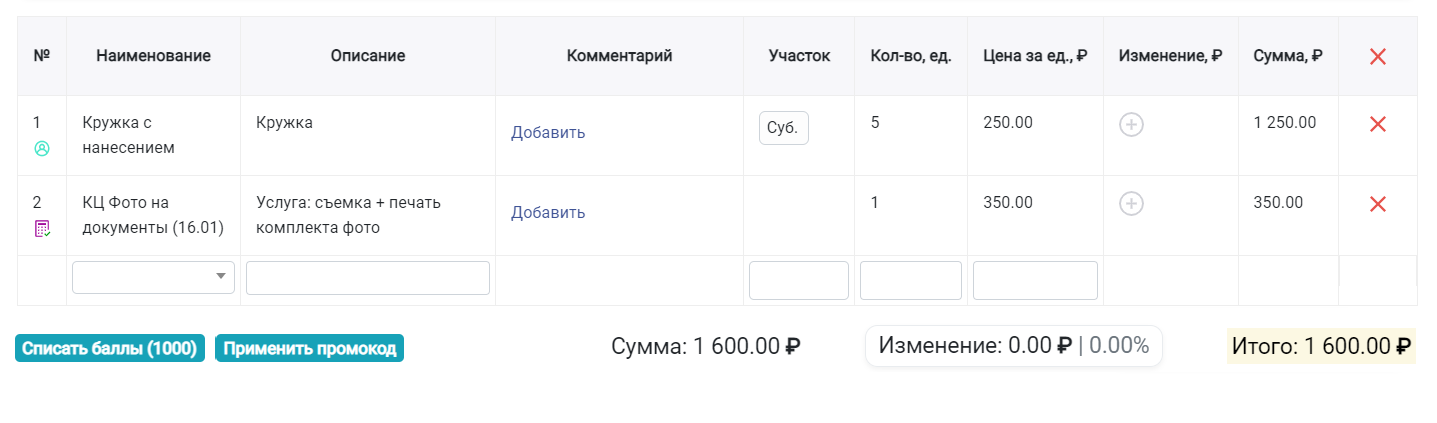Viewport: 1437px width, 423px height.
Task: Remove the КЦ Фото на документы row
Action: tap(1377, 204)
